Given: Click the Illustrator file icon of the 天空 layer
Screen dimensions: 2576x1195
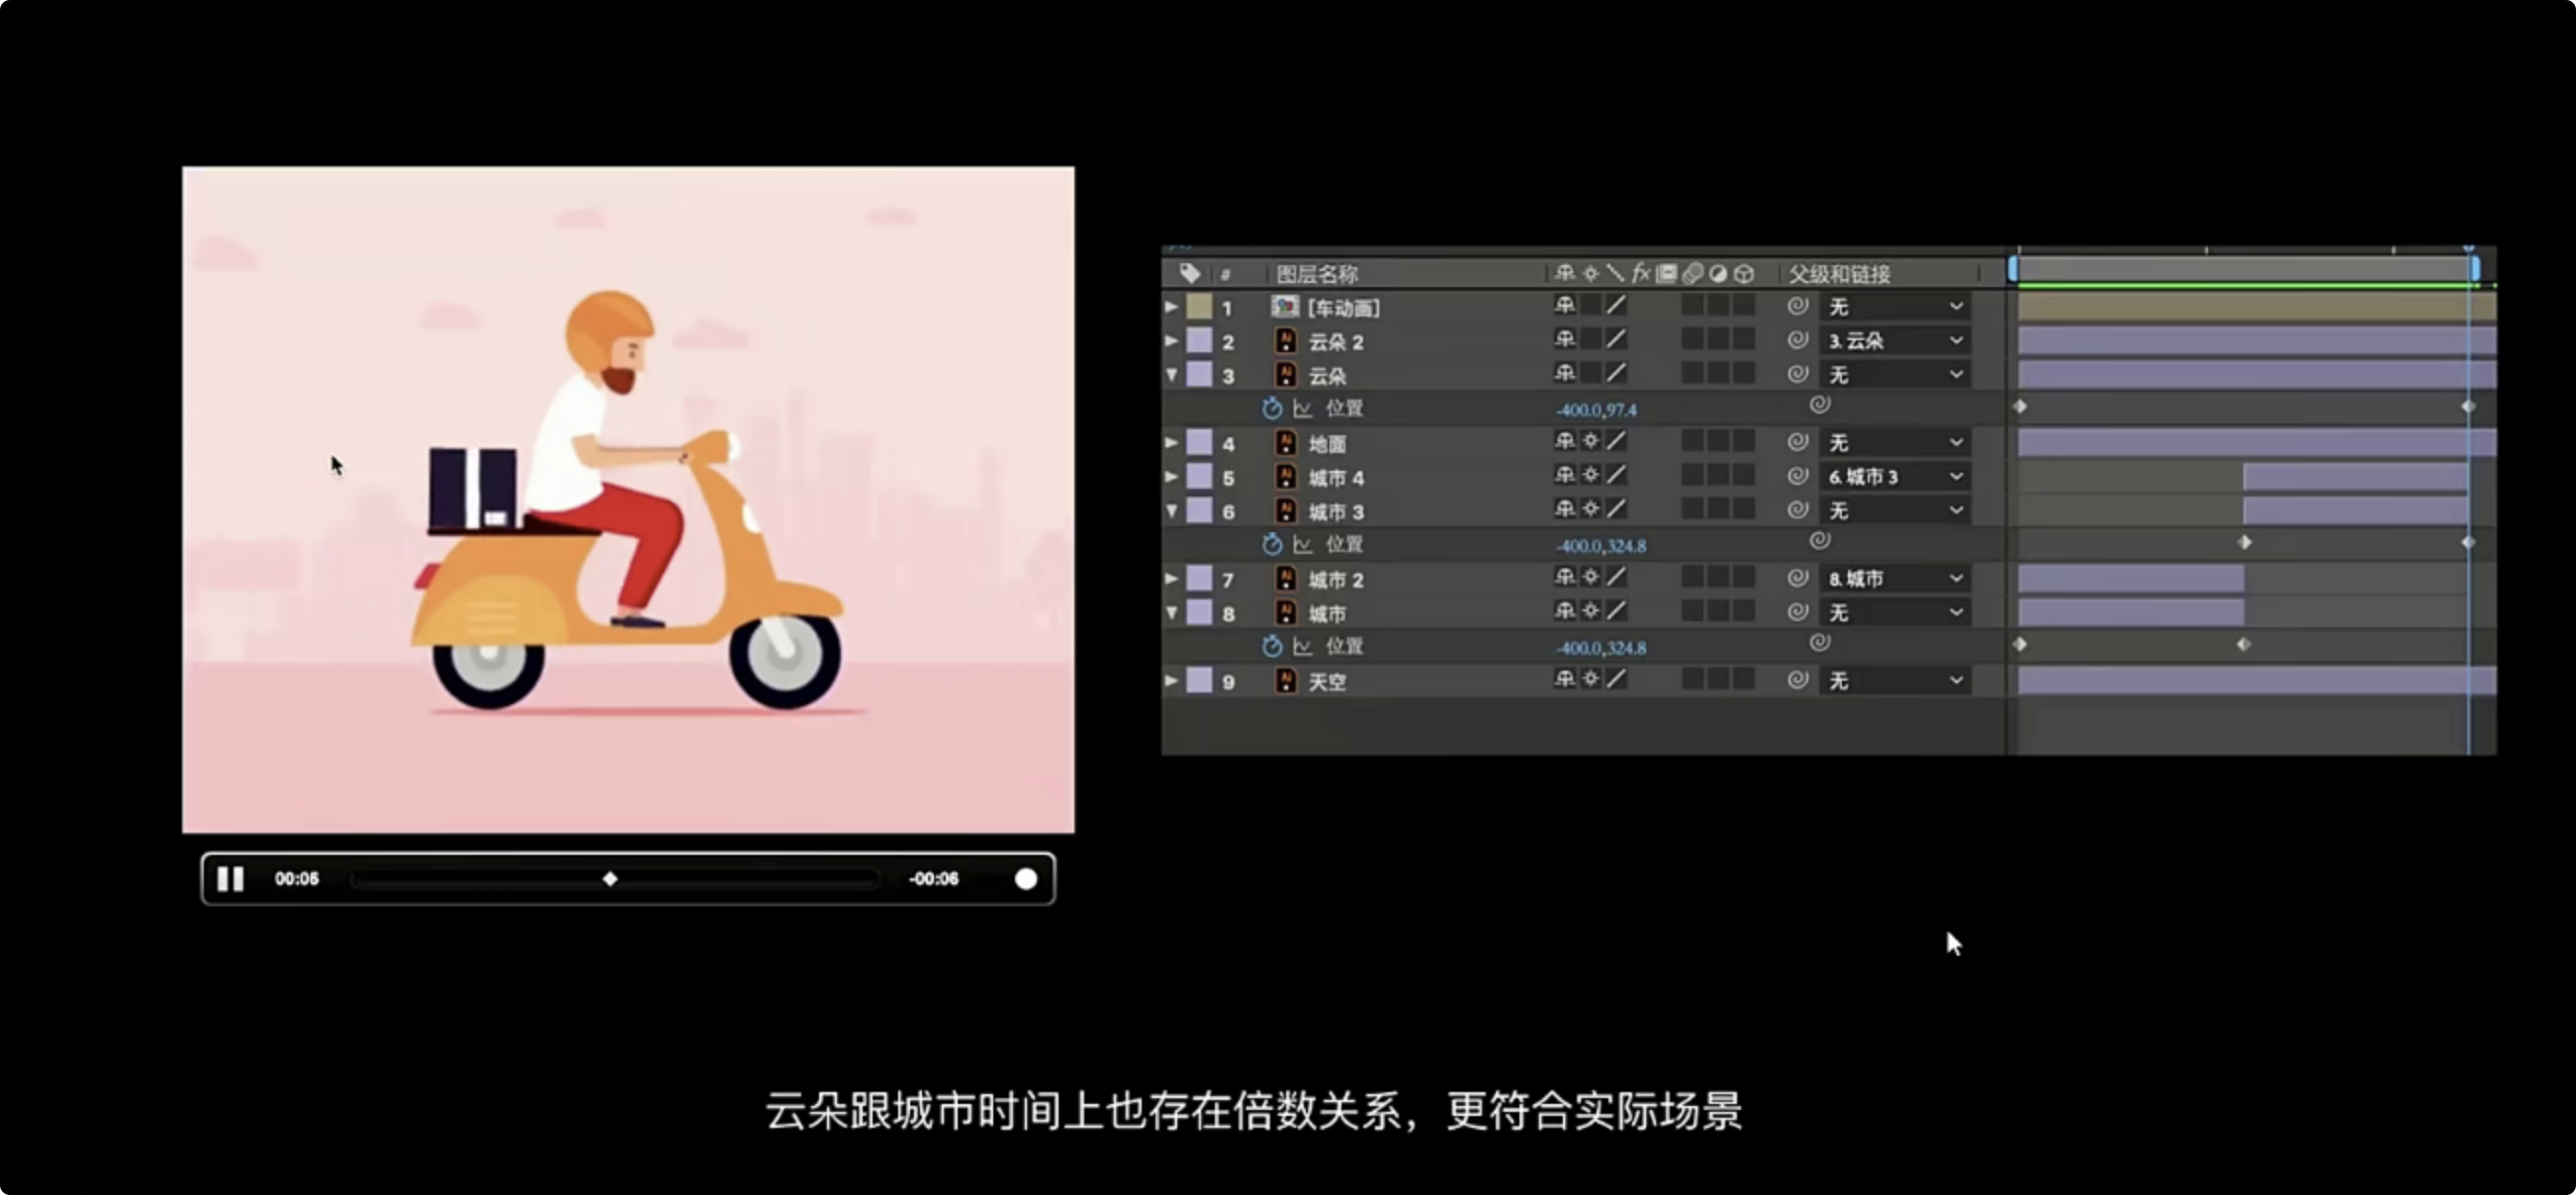Looking at the screenshot, I should point(1286,680).
